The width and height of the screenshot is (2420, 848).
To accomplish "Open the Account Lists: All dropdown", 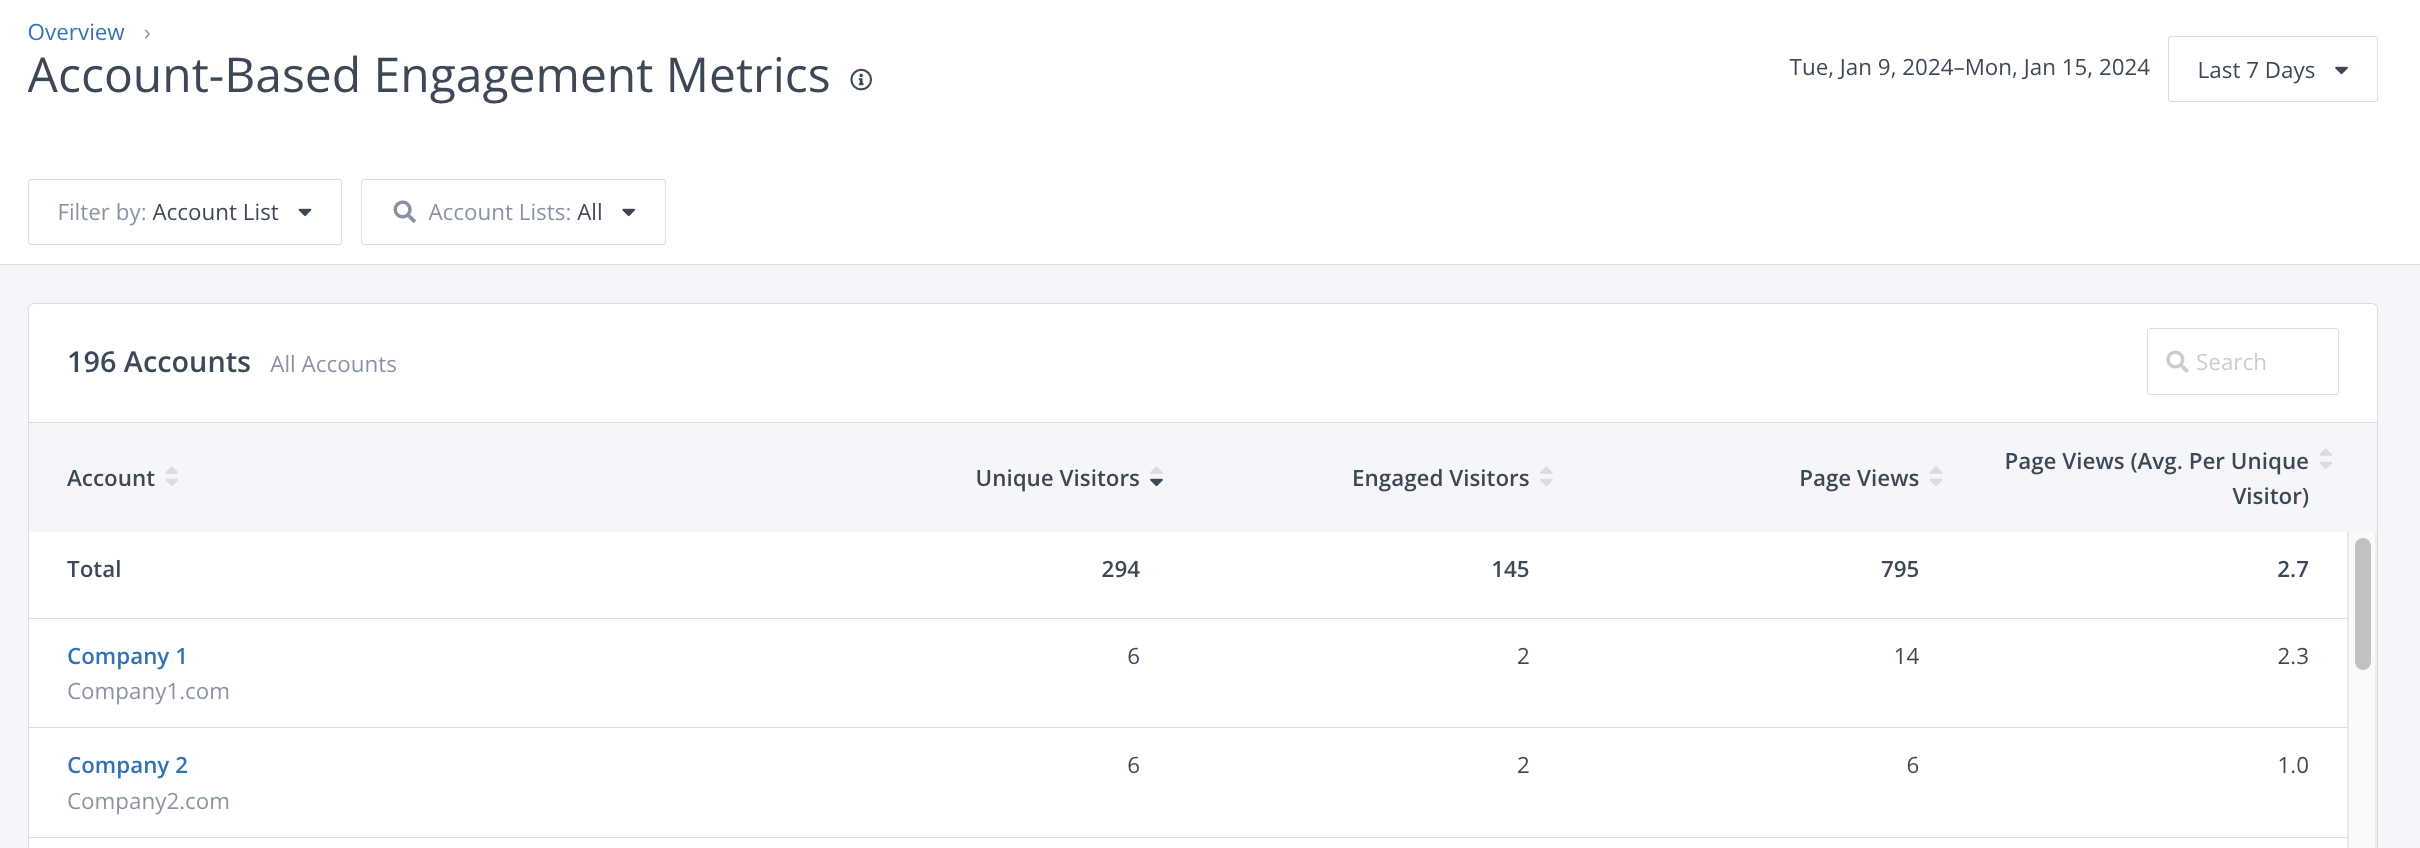I will (x=513, y=212).
